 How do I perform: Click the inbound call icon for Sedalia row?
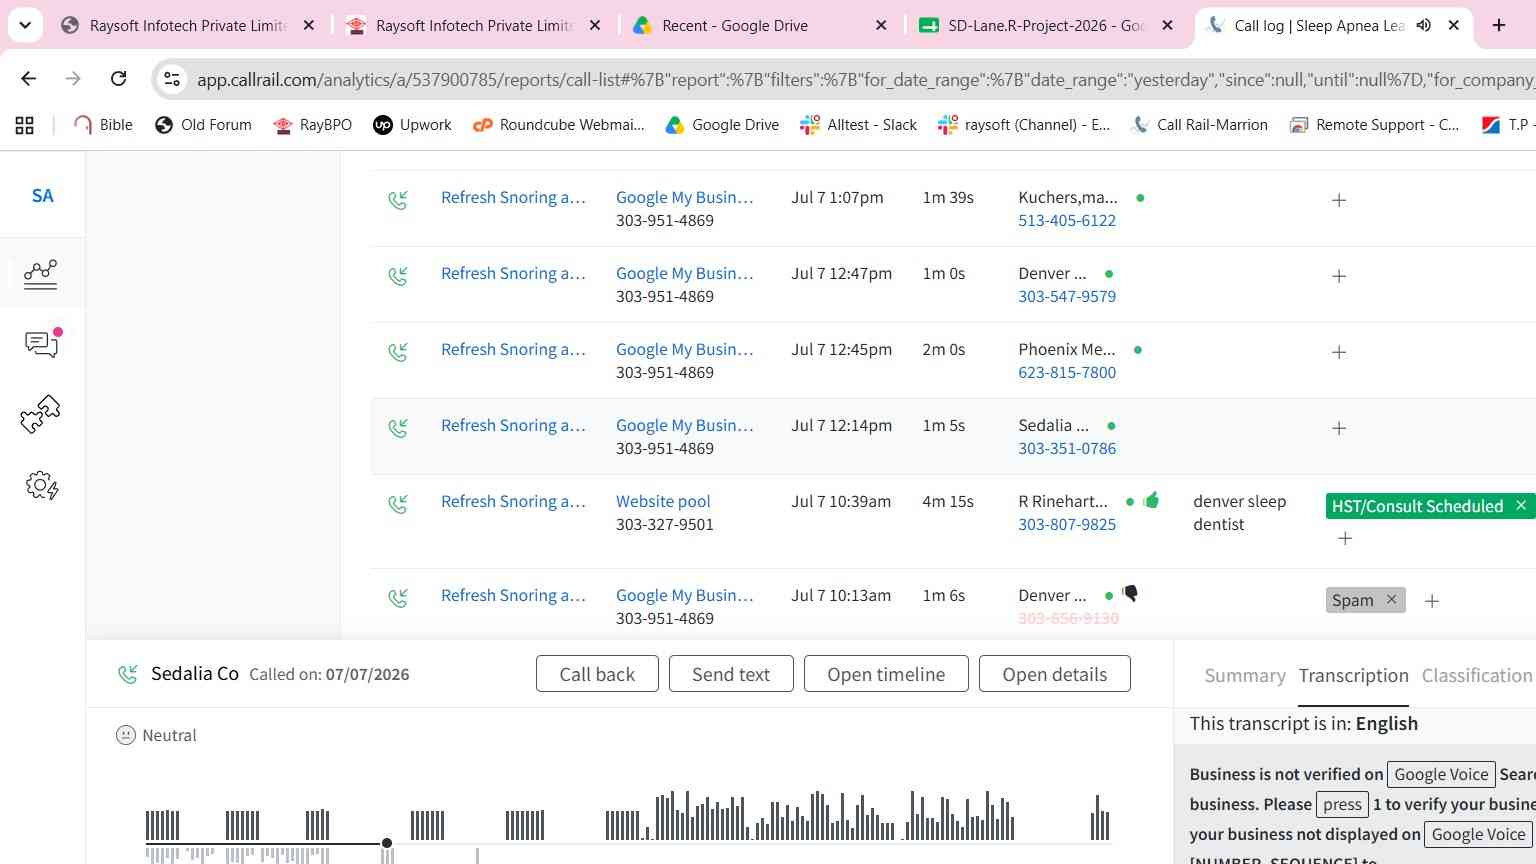(x=398, y=427)
